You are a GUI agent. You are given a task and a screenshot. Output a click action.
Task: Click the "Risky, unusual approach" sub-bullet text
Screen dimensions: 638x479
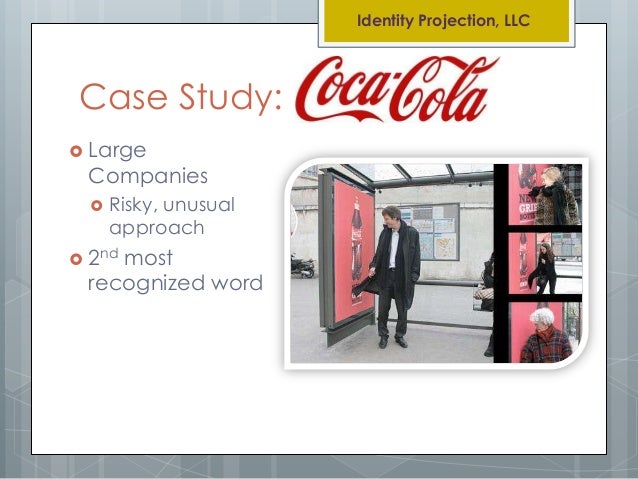tap(172, 216)
